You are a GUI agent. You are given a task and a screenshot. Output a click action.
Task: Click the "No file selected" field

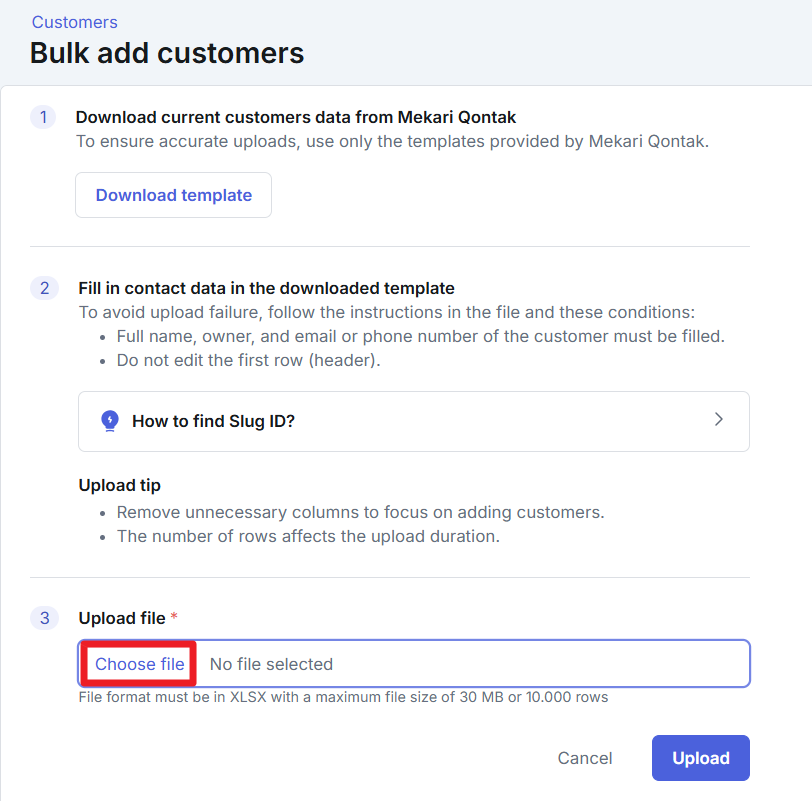point(271,664)
